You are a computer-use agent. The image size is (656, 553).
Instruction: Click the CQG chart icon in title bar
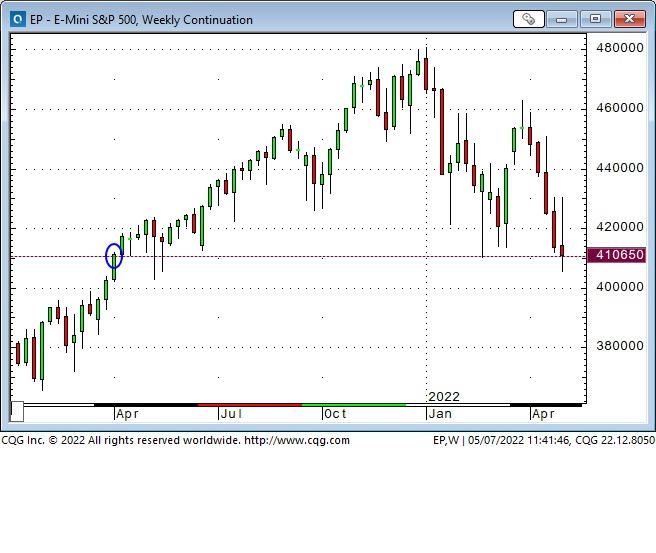(18, 19)
